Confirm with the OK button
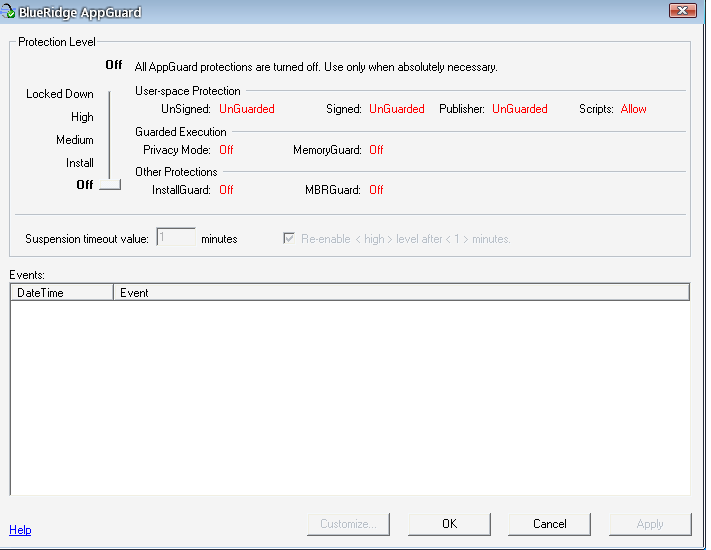Image resolution: width=711 pixels, height=550 pixels. point(449,524)
